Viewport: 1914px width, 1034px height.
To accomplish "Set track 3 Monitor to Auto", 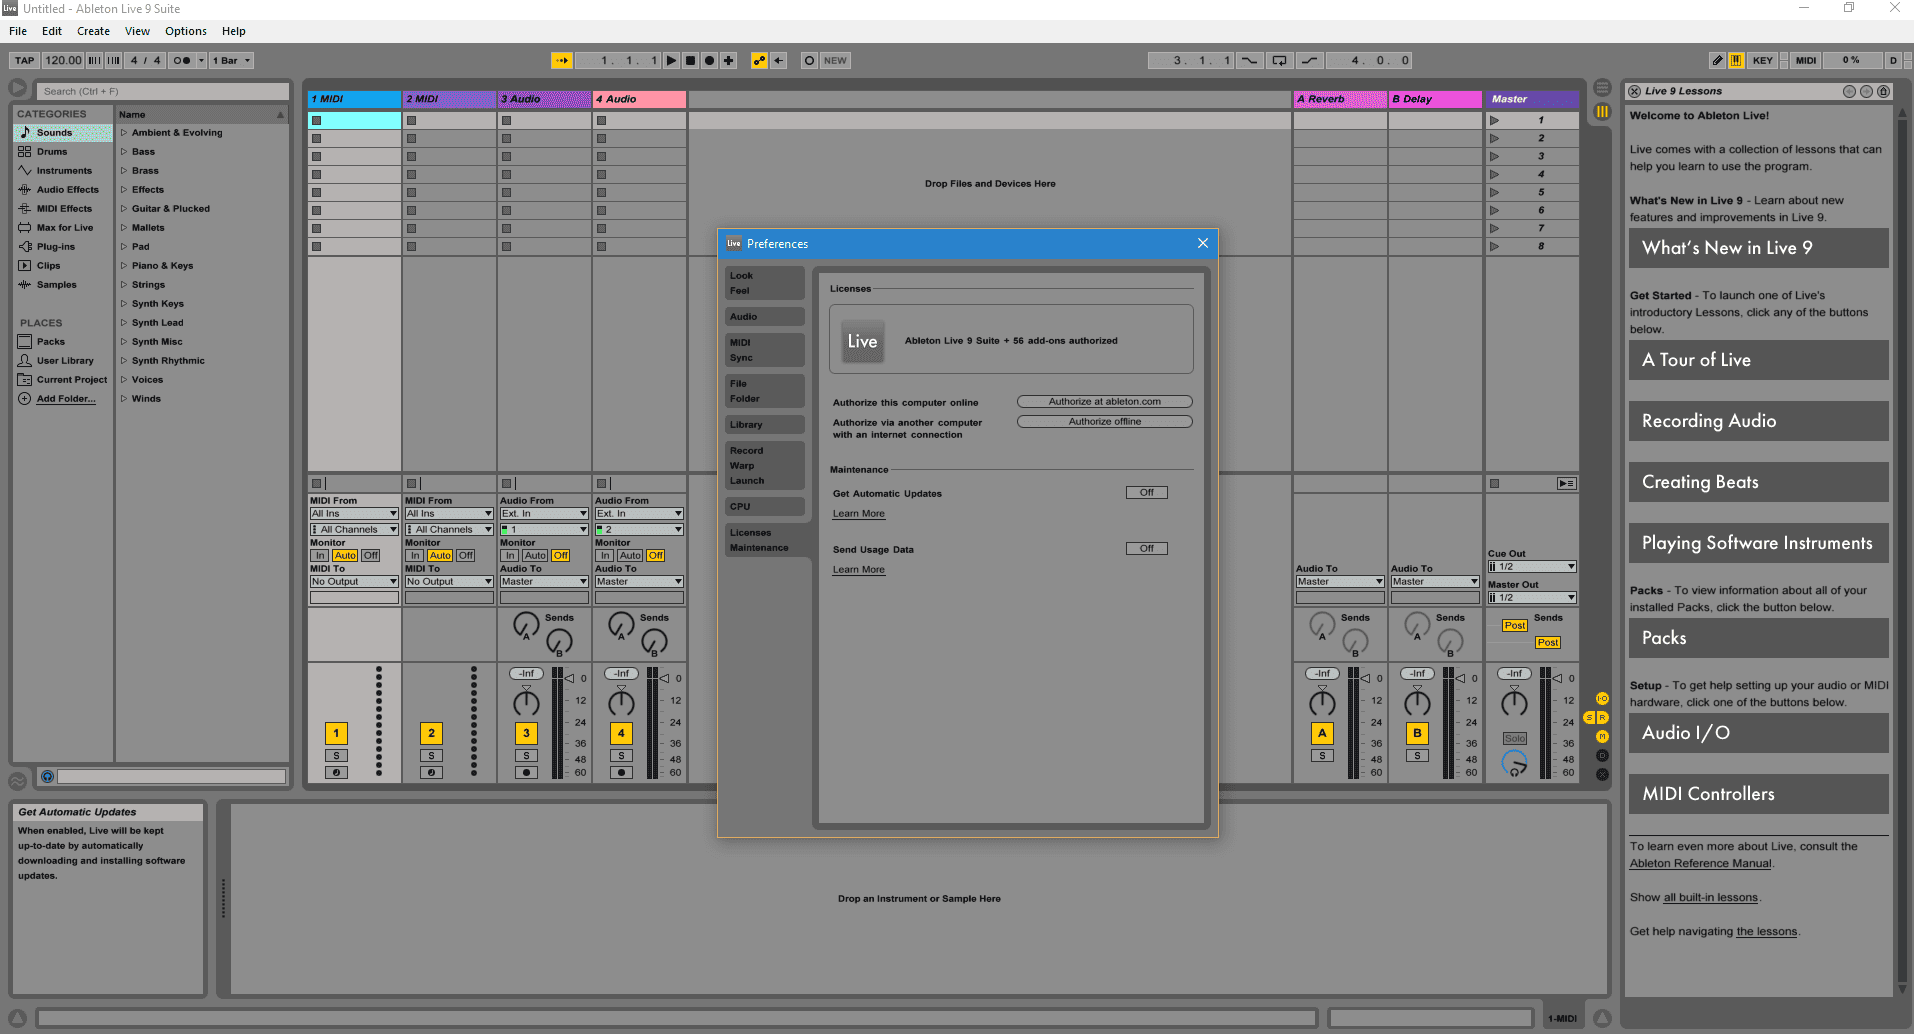I will pyautogui.click(x=536, y=556).
